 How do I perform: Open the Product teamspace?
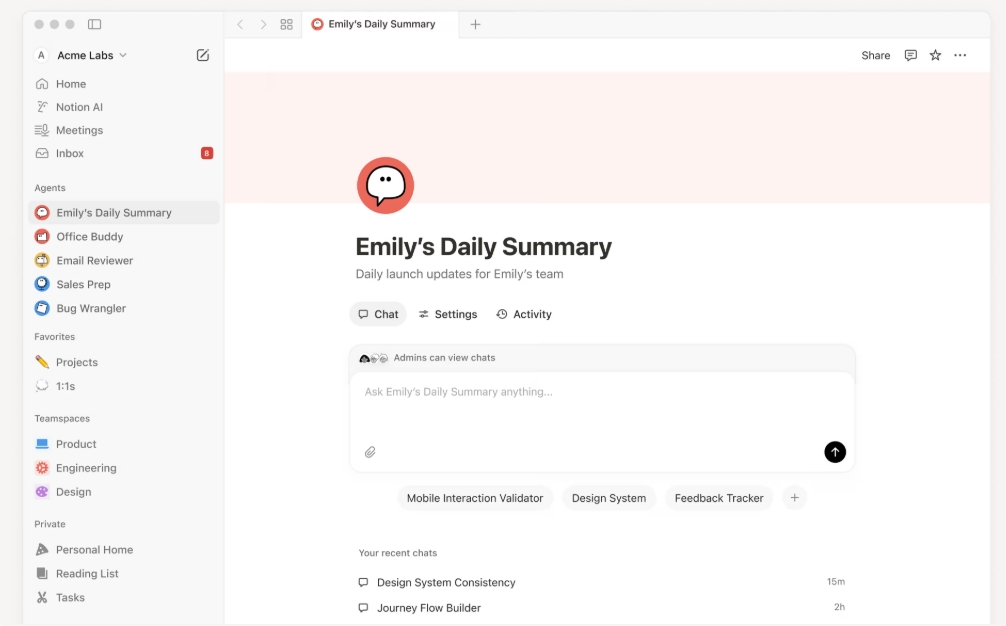click(124, 444)
